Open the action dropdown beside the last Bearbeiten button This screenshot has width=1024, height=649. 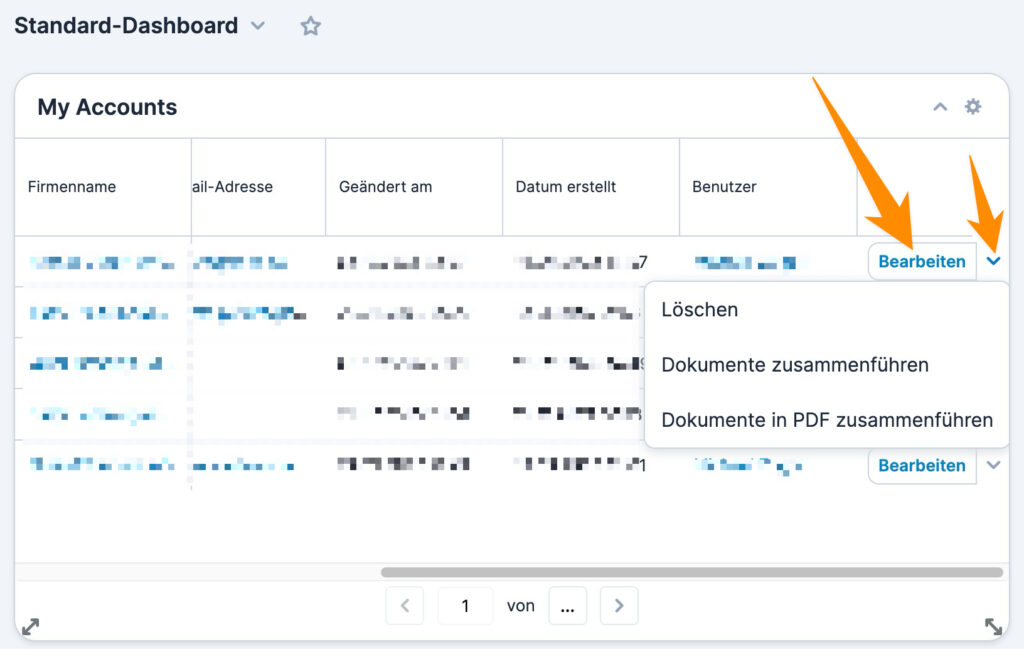[x=993, y=465]
